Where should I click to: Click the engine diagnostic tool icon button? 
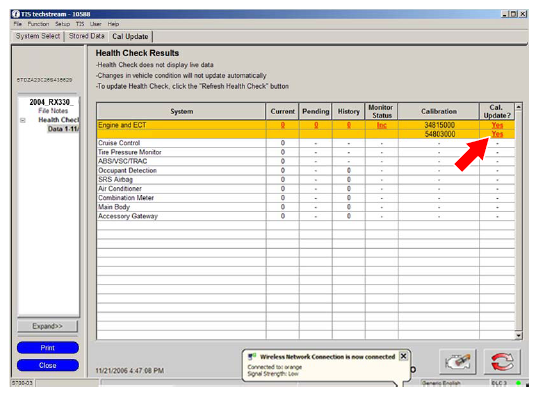(x=458, y=362)
